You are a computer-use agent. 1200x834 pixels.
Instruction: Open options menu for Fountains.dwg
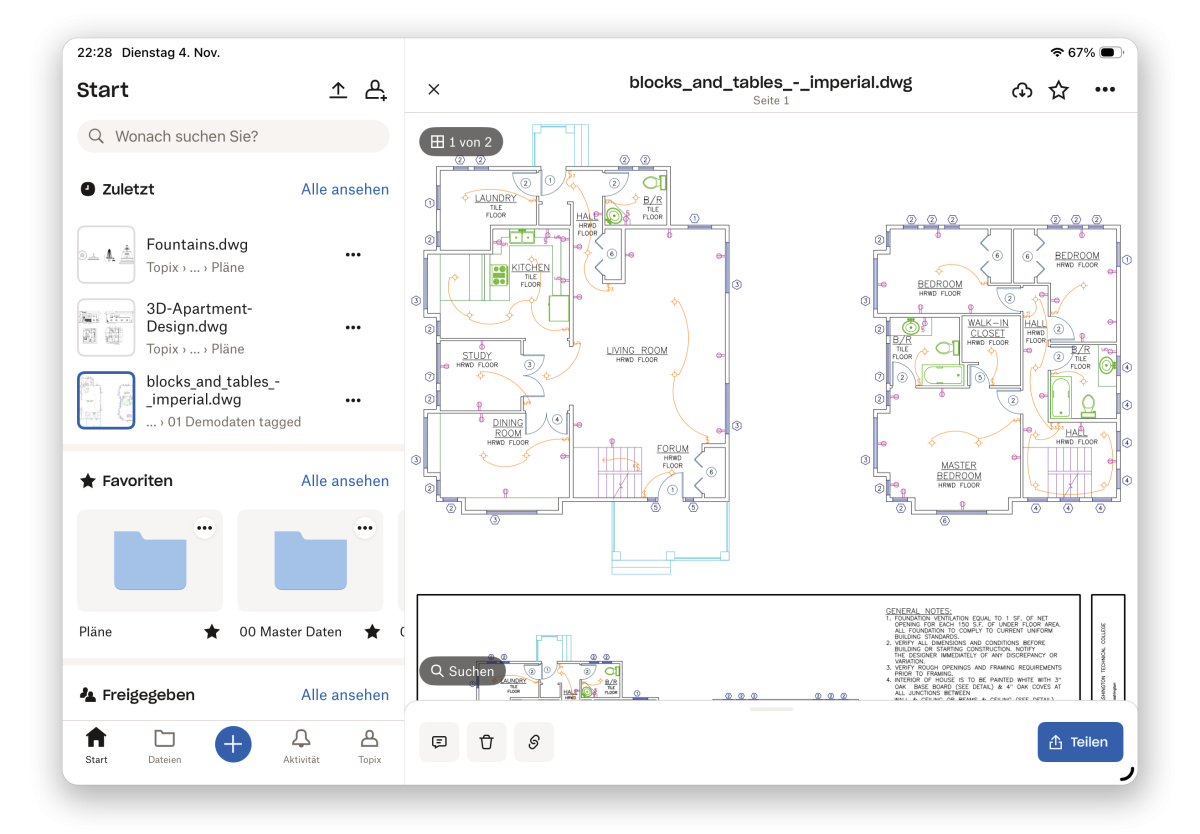pyautogui.click(x=353, y=255)
